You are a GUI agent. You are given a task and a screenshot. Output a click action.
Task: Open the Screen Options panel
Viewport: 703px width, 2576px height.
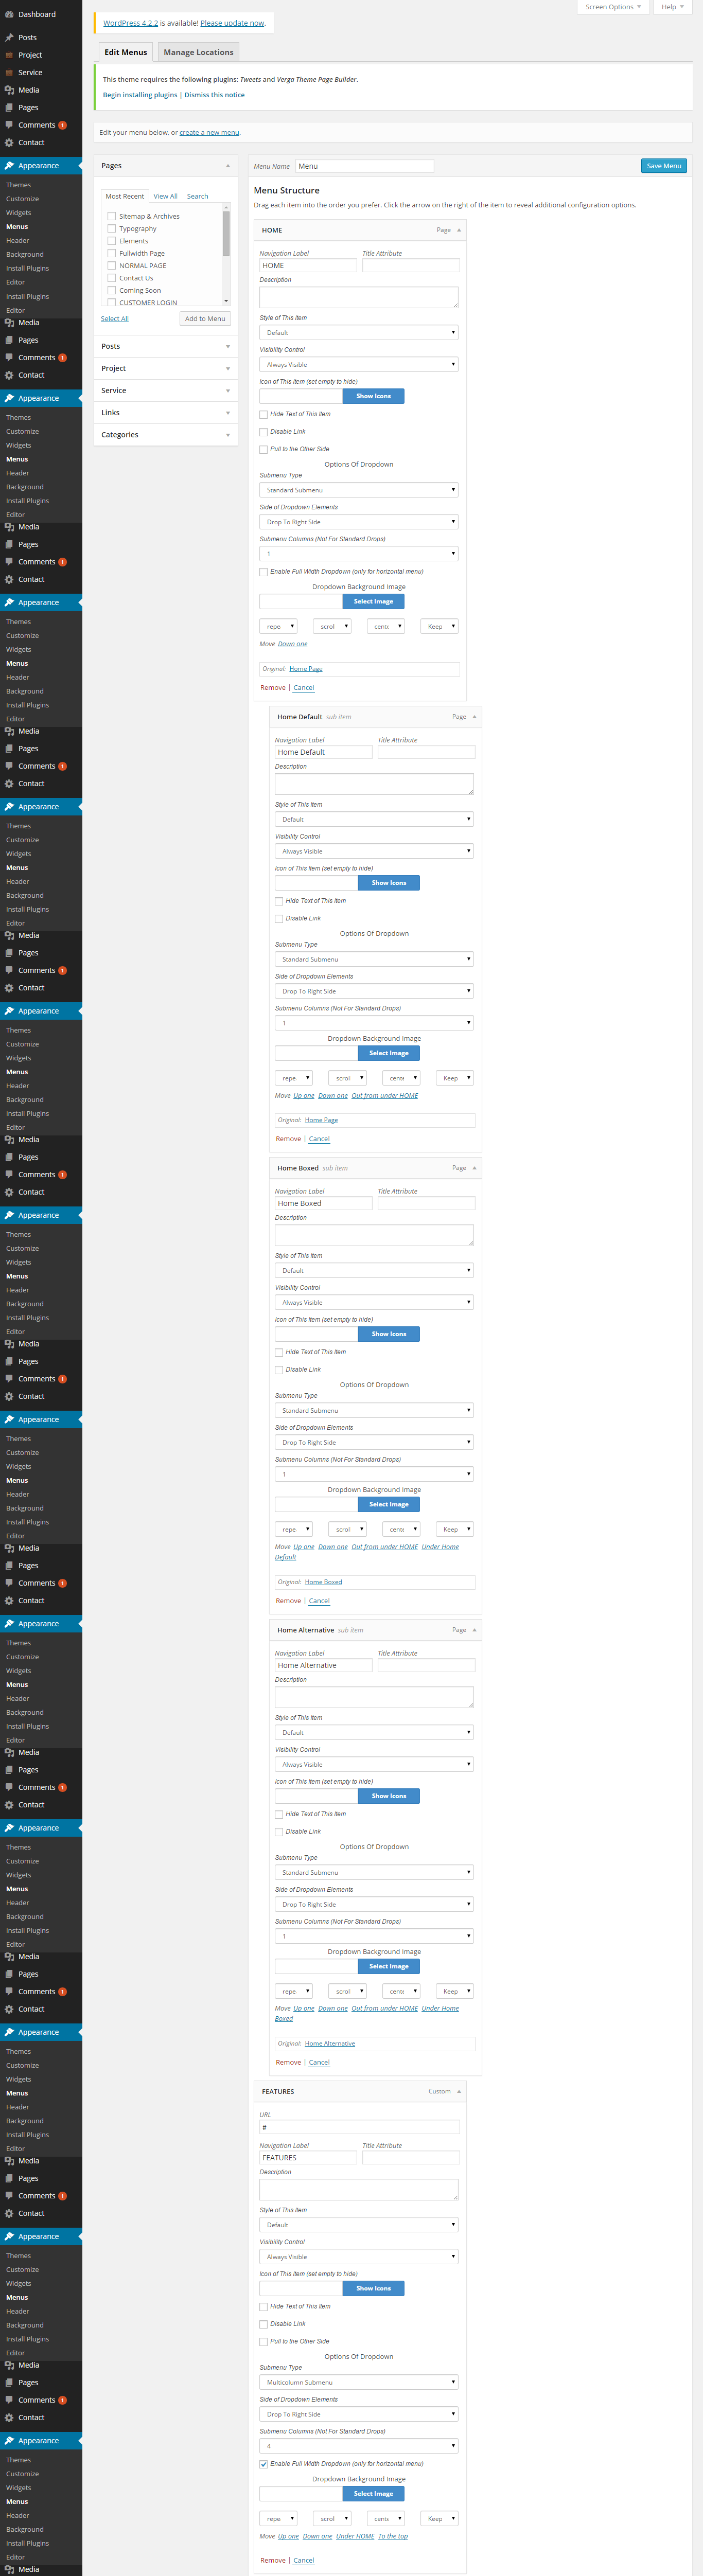(x=613, y=7)
